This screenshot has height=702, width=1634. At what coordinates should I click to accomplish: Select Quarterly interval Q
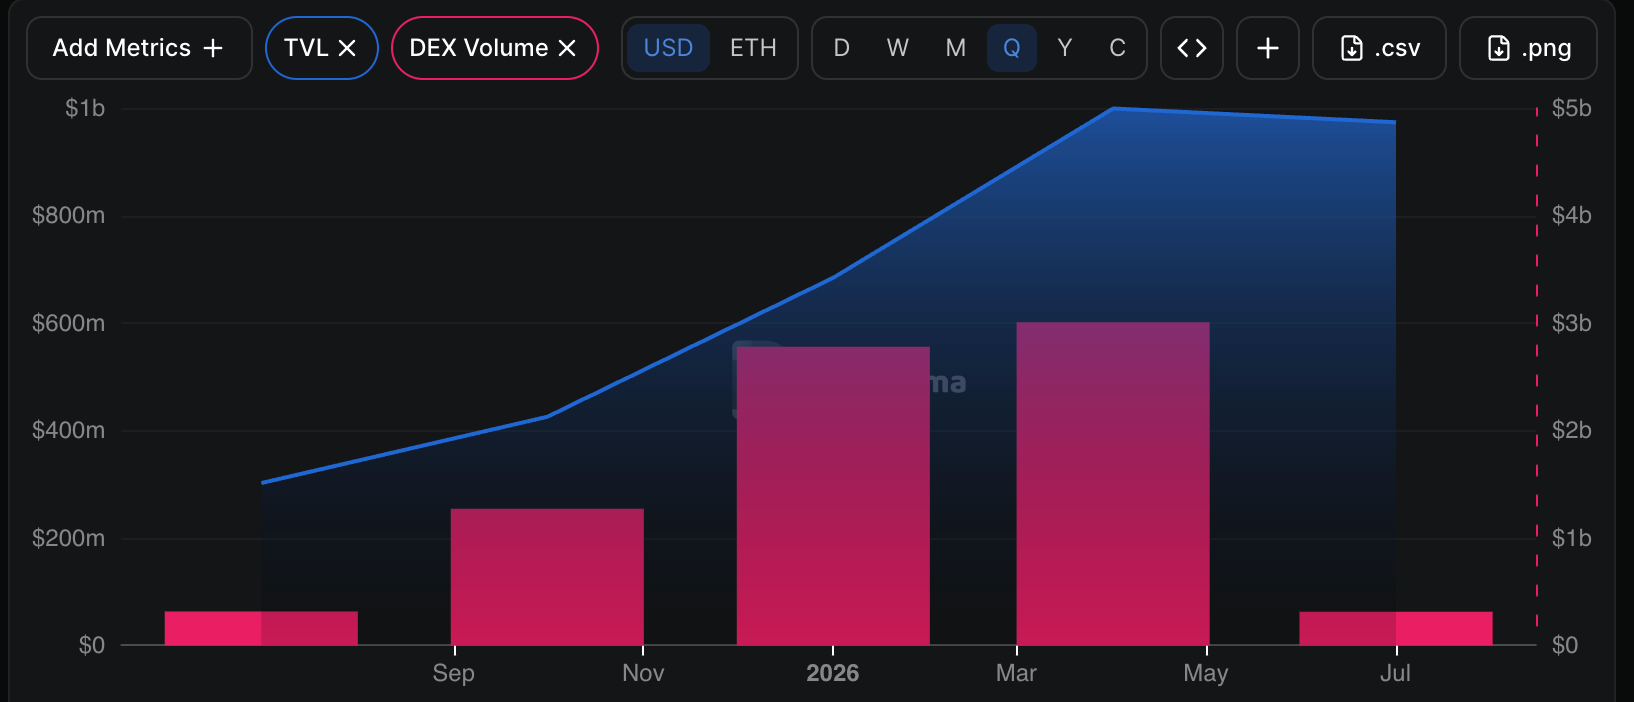click(x=1012, y=48)
